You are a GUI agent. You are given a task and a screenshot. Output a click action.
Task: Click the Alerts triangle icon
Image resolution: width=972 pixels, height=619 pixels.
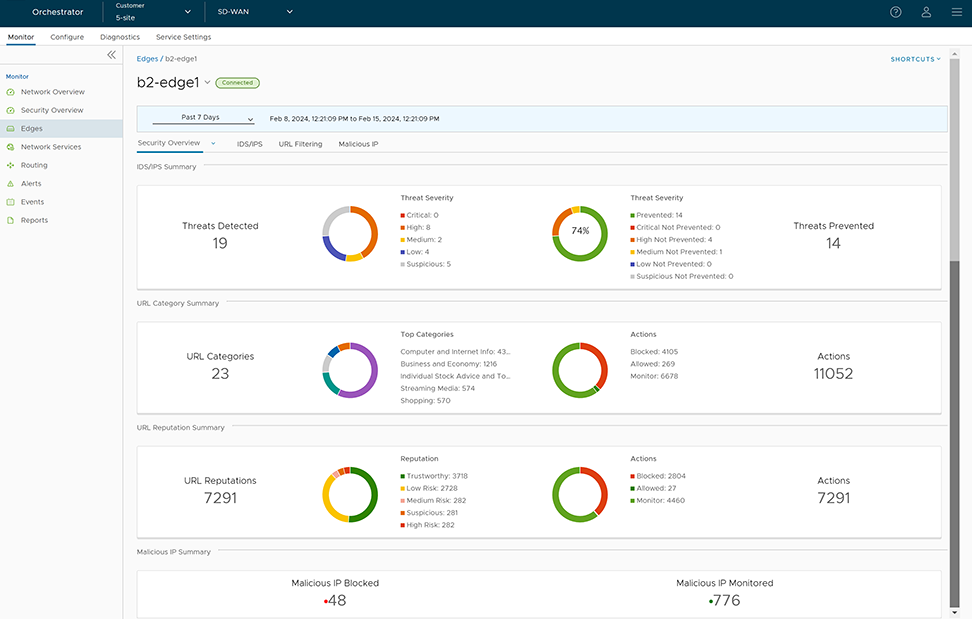(11, 184)
